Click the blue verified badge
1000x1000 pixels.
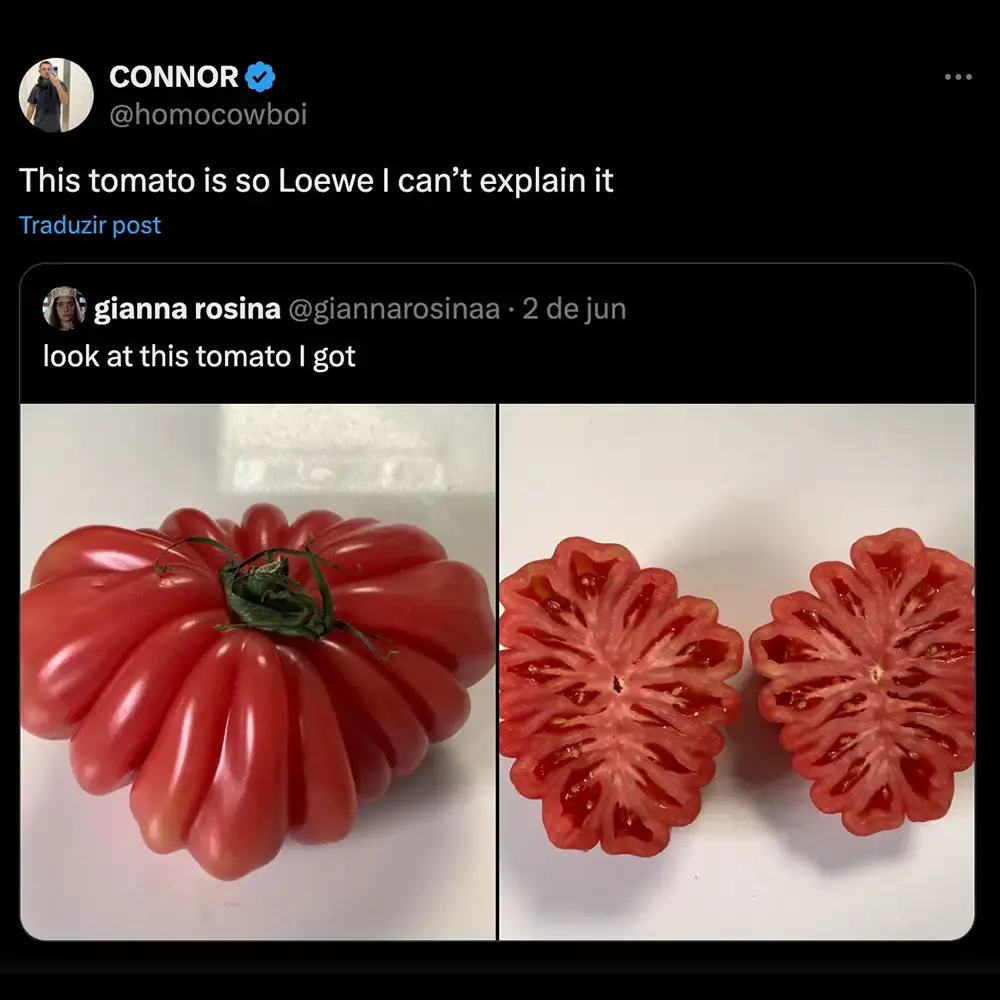[x=260, y=77]
